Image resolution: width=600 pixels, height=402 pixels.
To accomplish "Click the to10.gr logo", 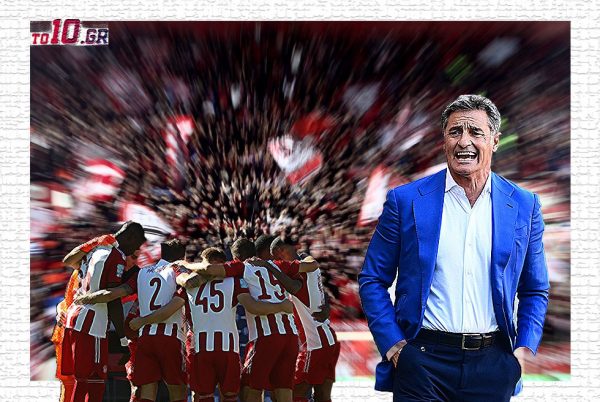I will (x=69, y=33).
